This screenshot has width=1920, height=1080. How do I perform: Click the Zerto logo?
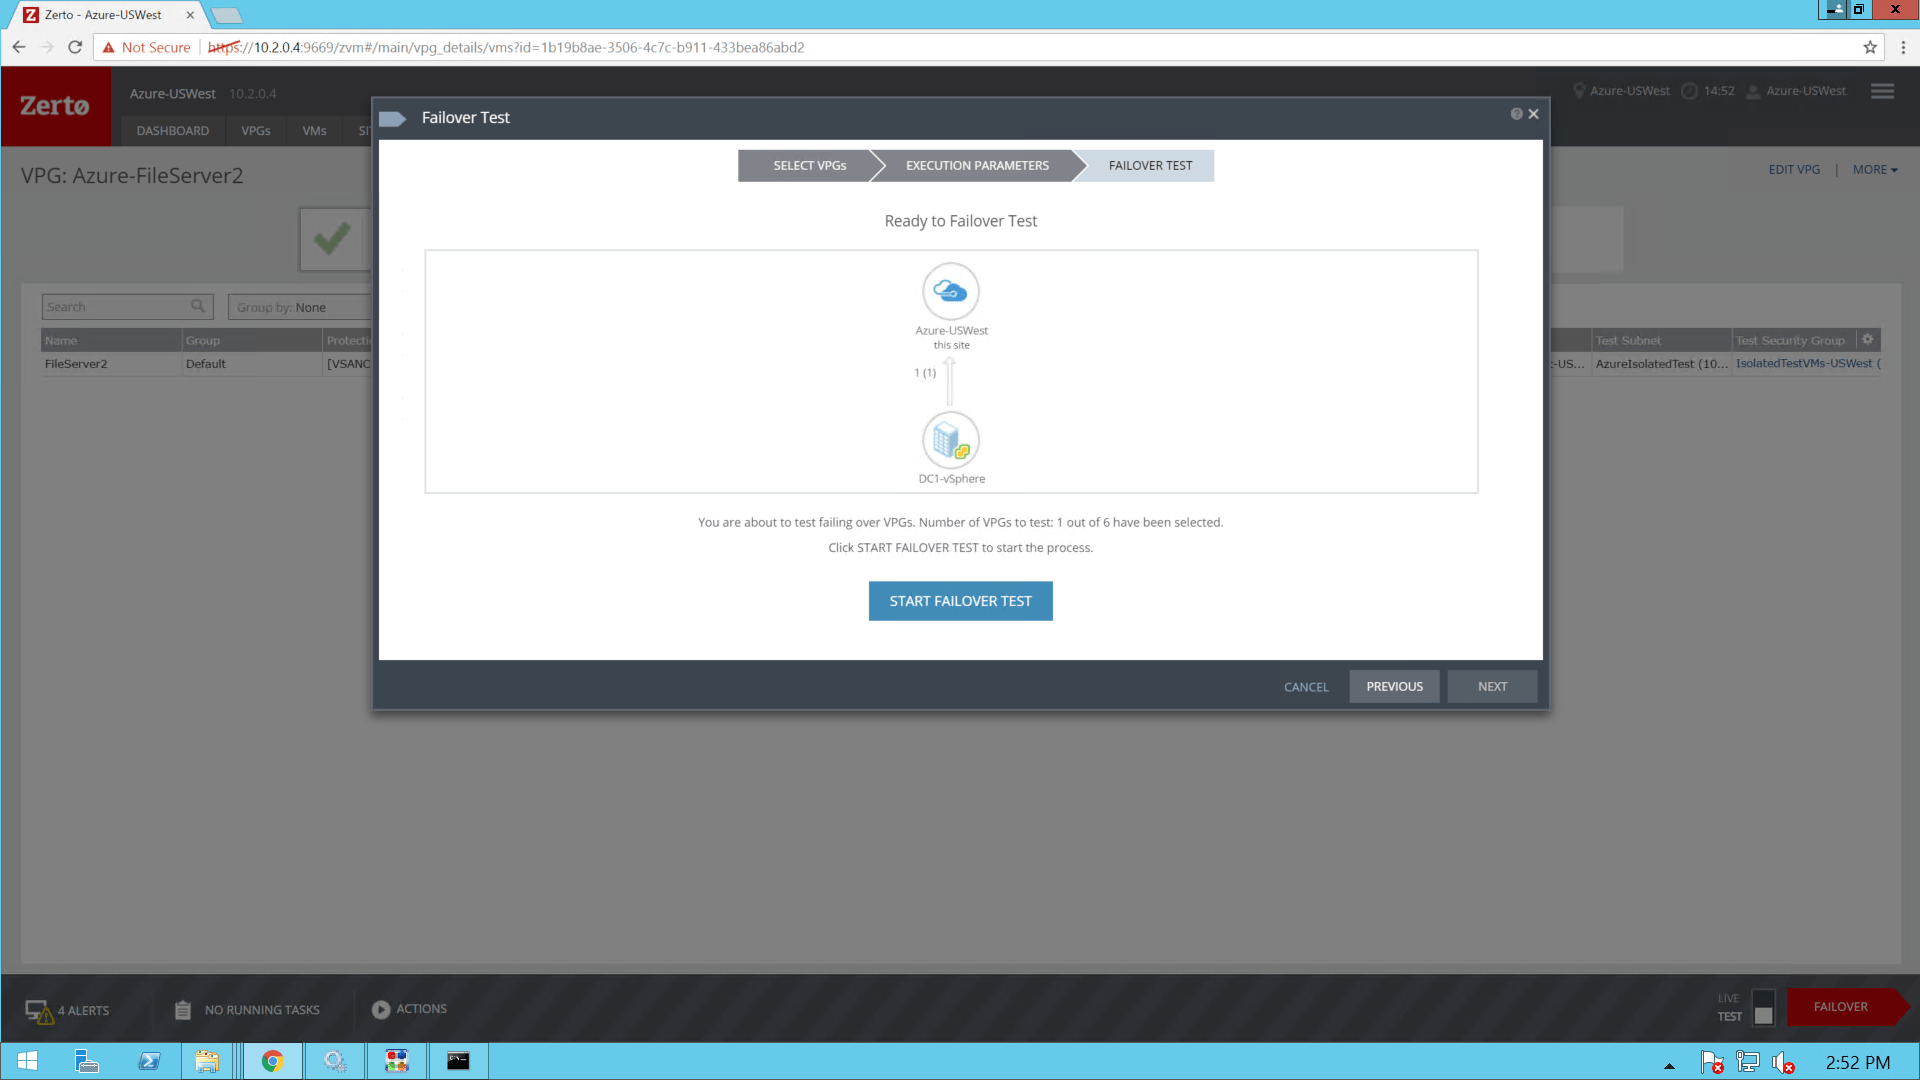click(x=55, y=106)
